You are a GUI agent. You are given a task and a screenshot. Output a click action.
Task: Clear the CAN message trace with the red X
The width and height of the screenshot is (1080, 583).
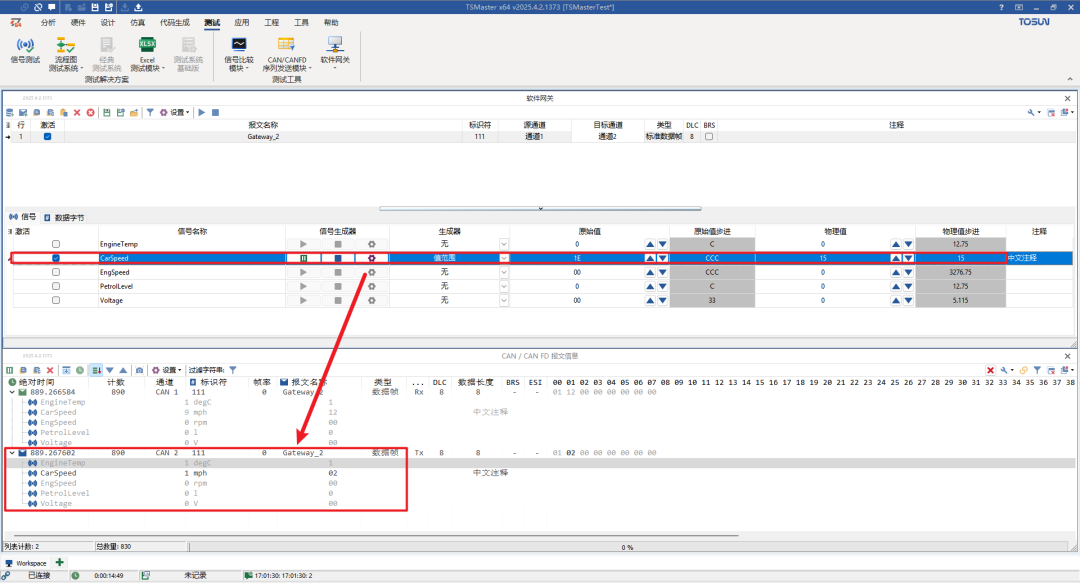tap(50, 370)
